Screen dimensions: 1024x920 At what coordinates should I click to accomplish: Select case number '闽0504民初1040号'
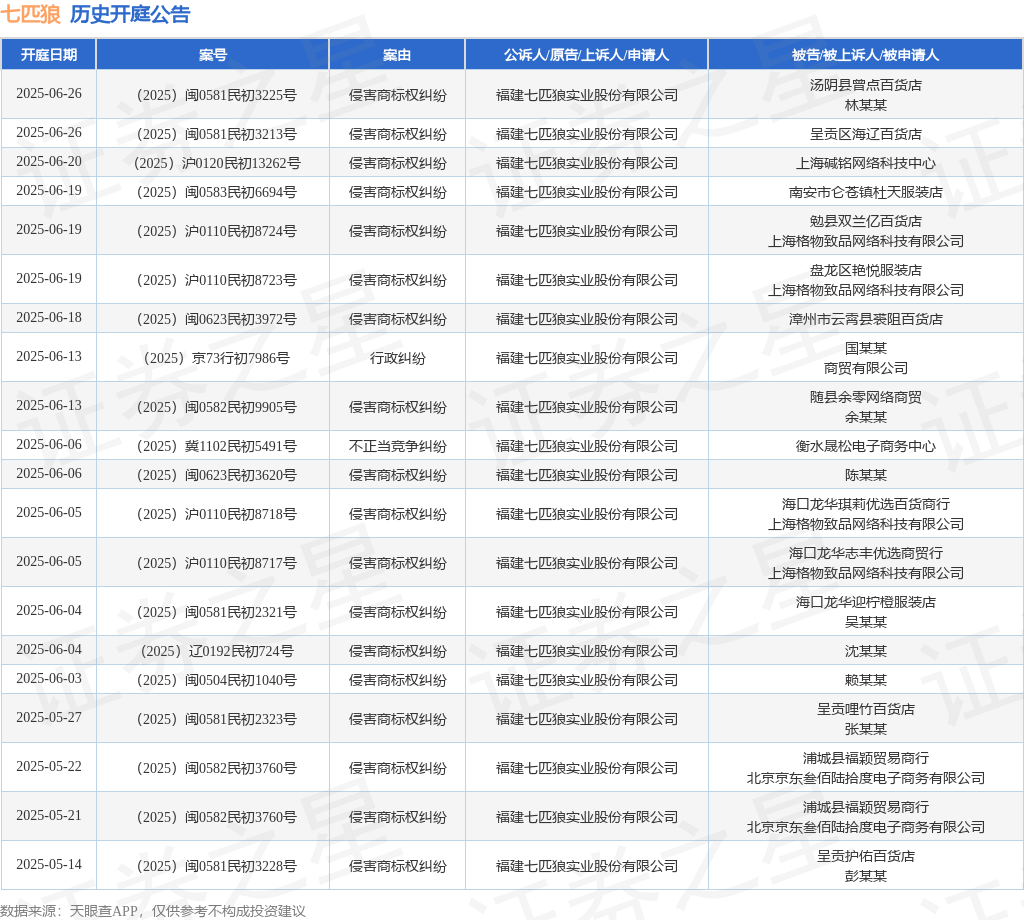pyautogui.click(x=240, y=680)
